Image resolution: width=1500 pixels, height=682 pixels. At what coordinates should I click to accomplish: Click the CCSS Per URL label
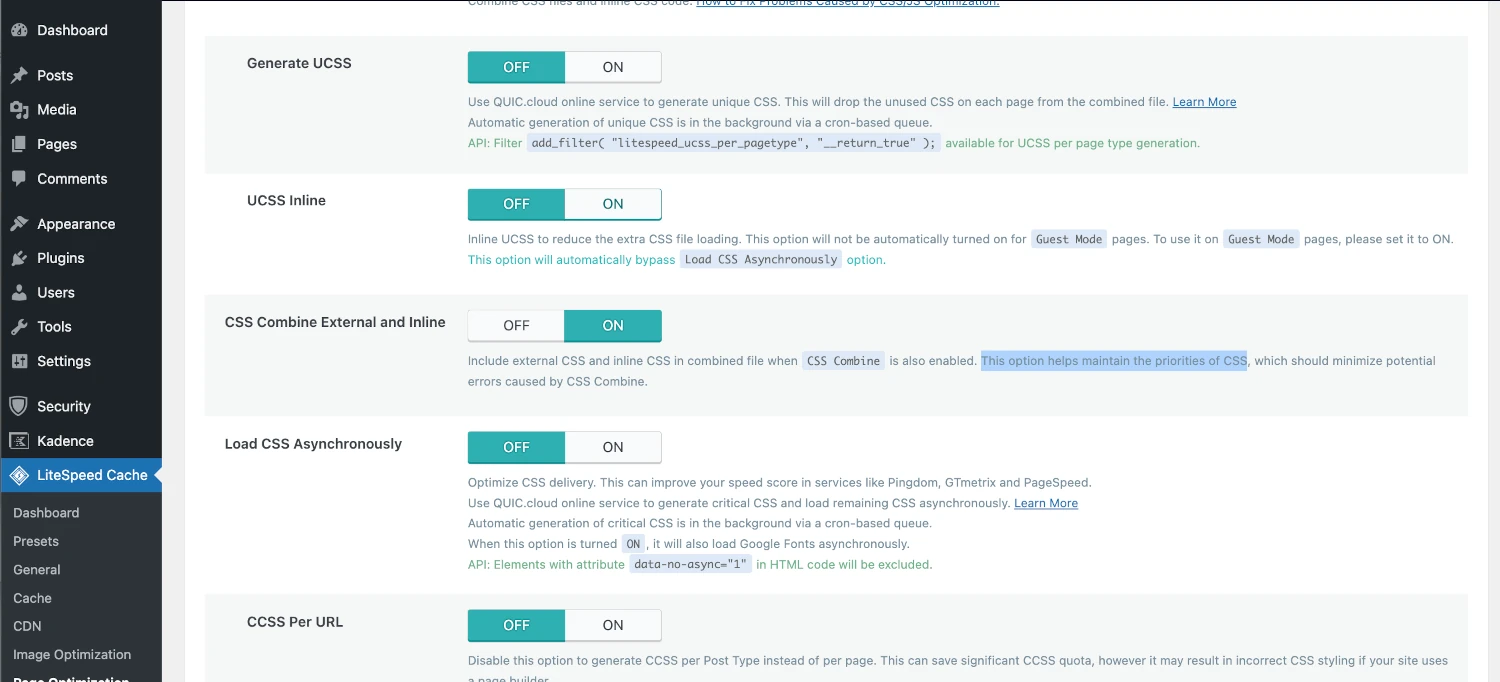point(295,622)
